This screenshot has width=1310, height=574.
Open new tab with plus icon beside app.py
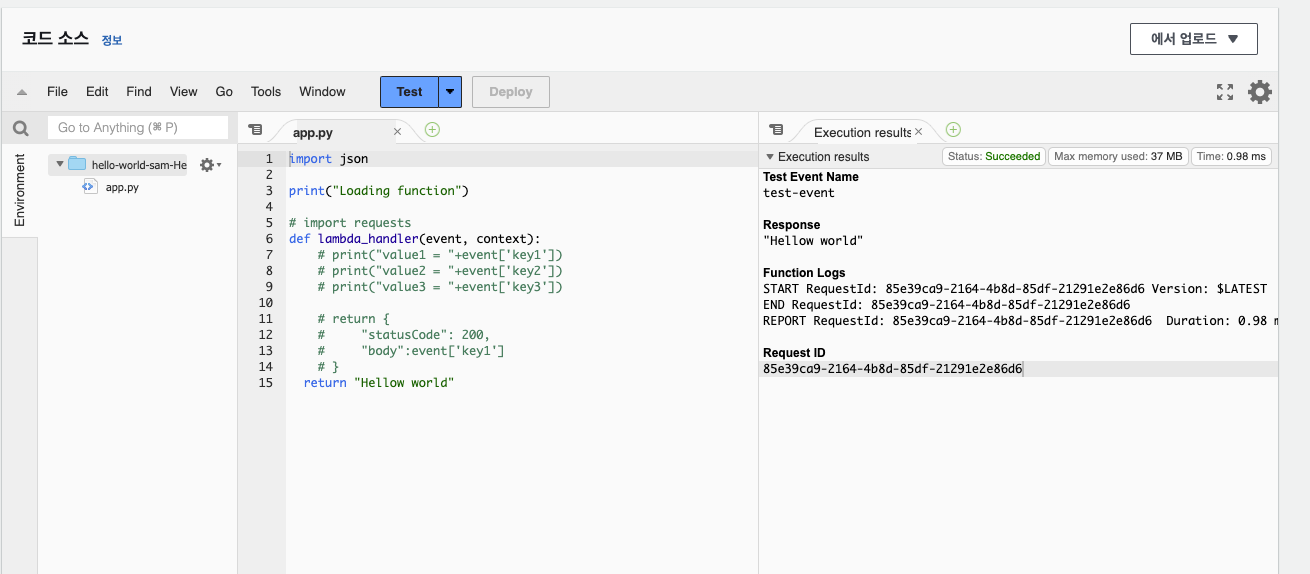point(432,130)
